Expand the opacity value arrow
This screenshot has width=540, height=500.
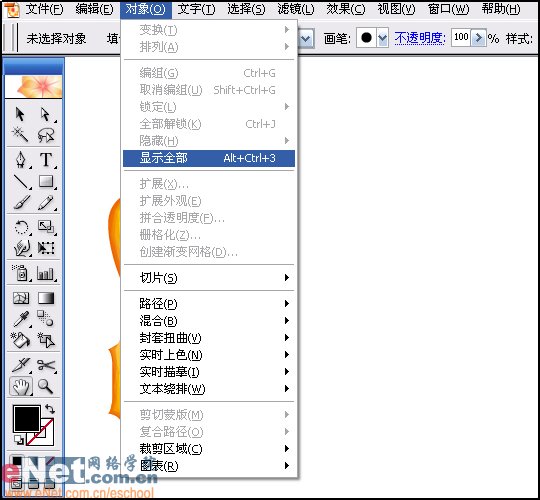[478, 38]
